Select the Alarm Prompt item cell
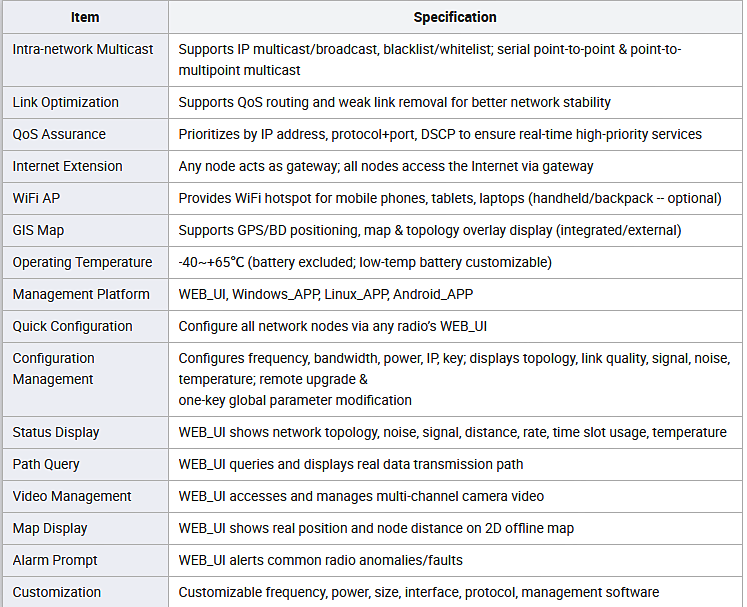Image resolution: width=747 pixels, height=607 pixels. [x=85, y=560]
